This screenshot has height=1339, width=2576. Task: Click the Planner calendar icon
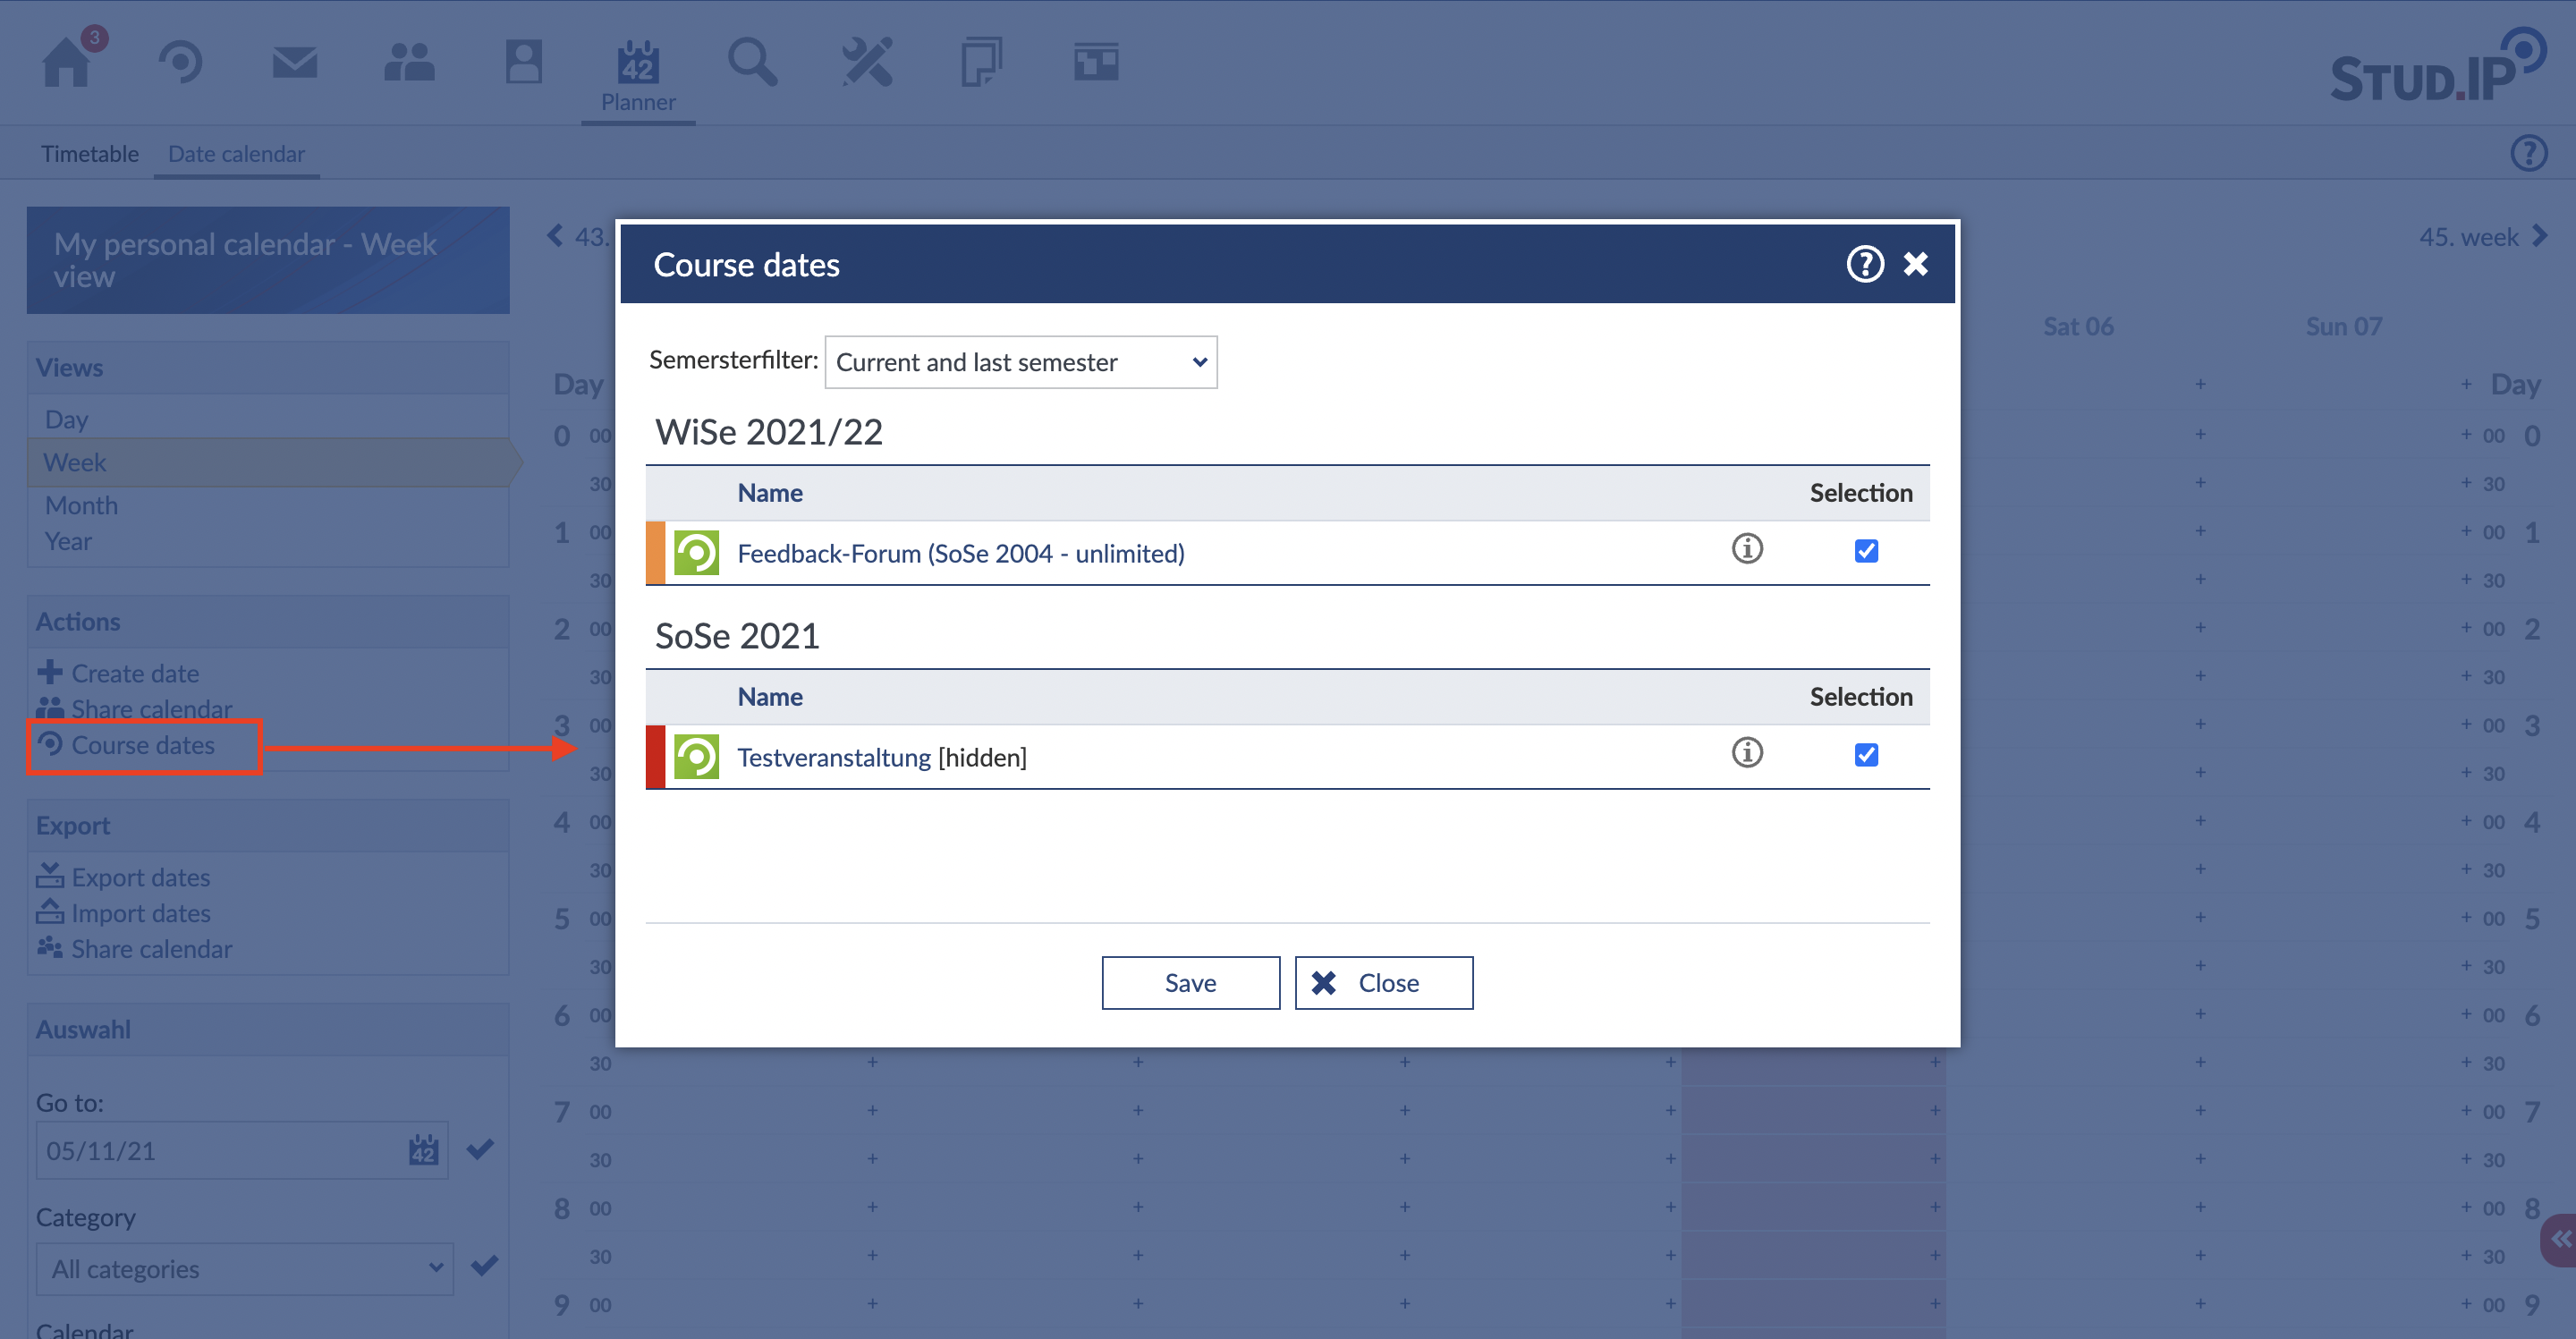coord(638,62)
